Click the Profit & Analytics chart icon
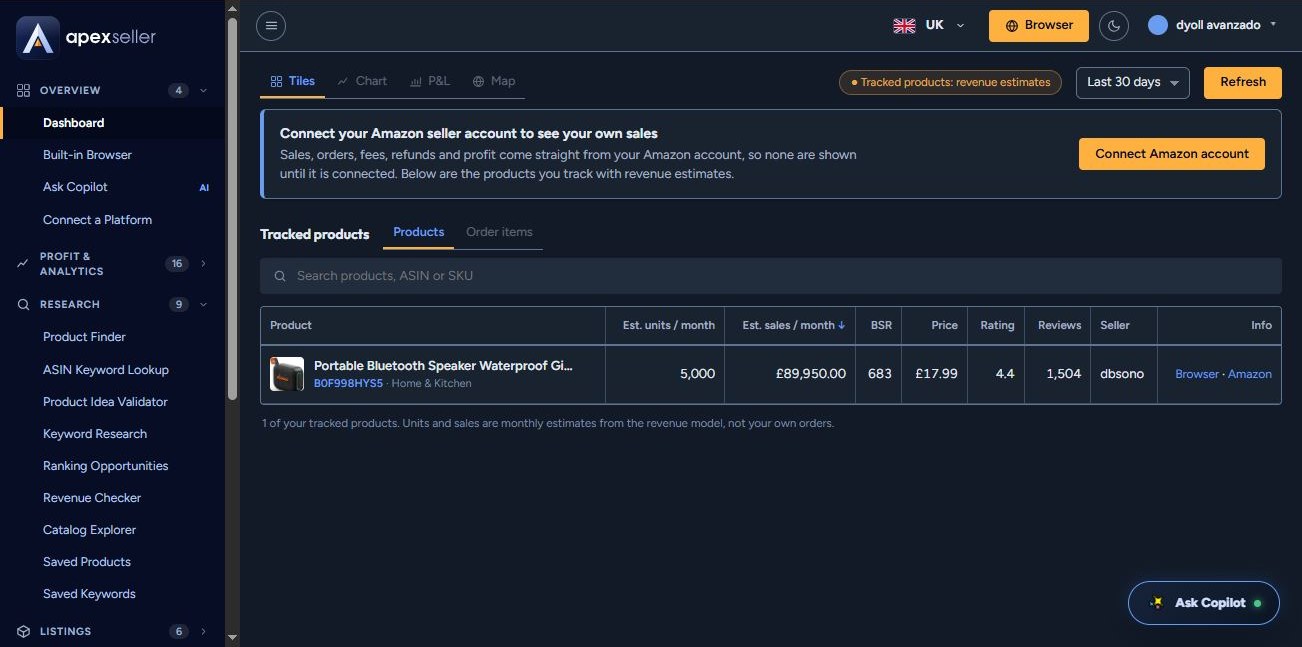This screenshot has width=1302, height=647. tap(23, 264)
